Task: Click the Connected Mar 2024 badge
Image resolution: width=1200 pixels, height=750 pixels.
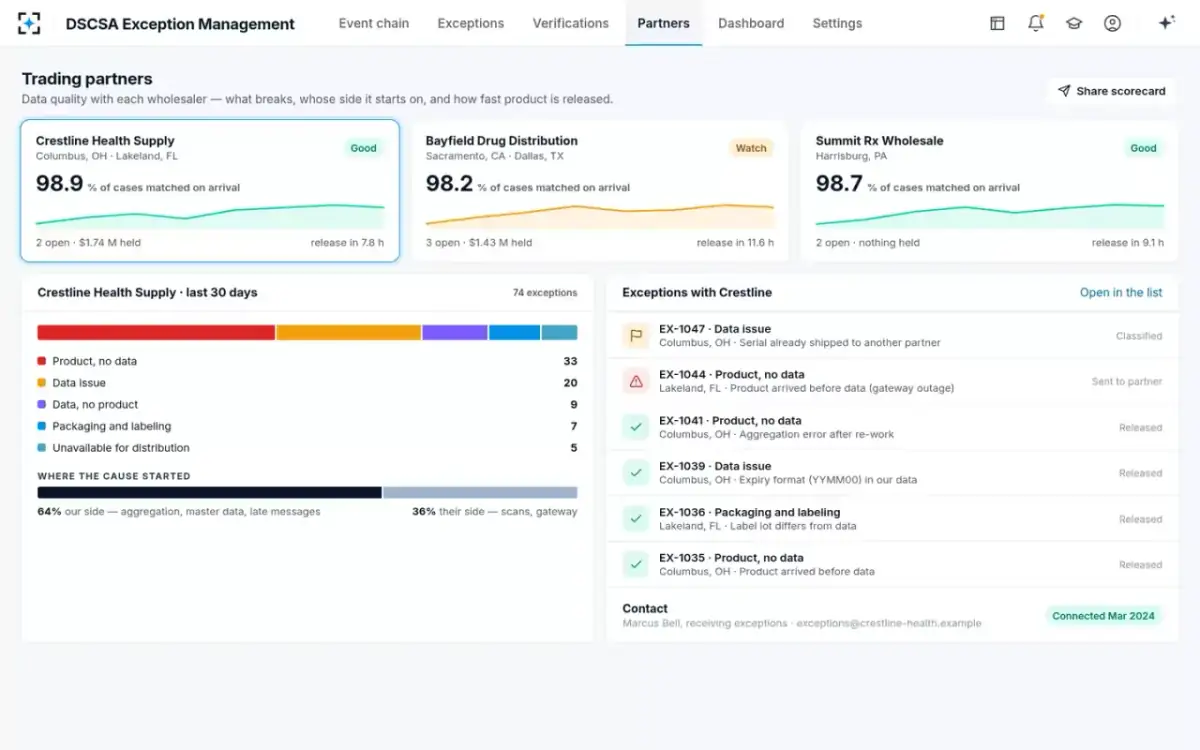Action: click(1103, 616)
